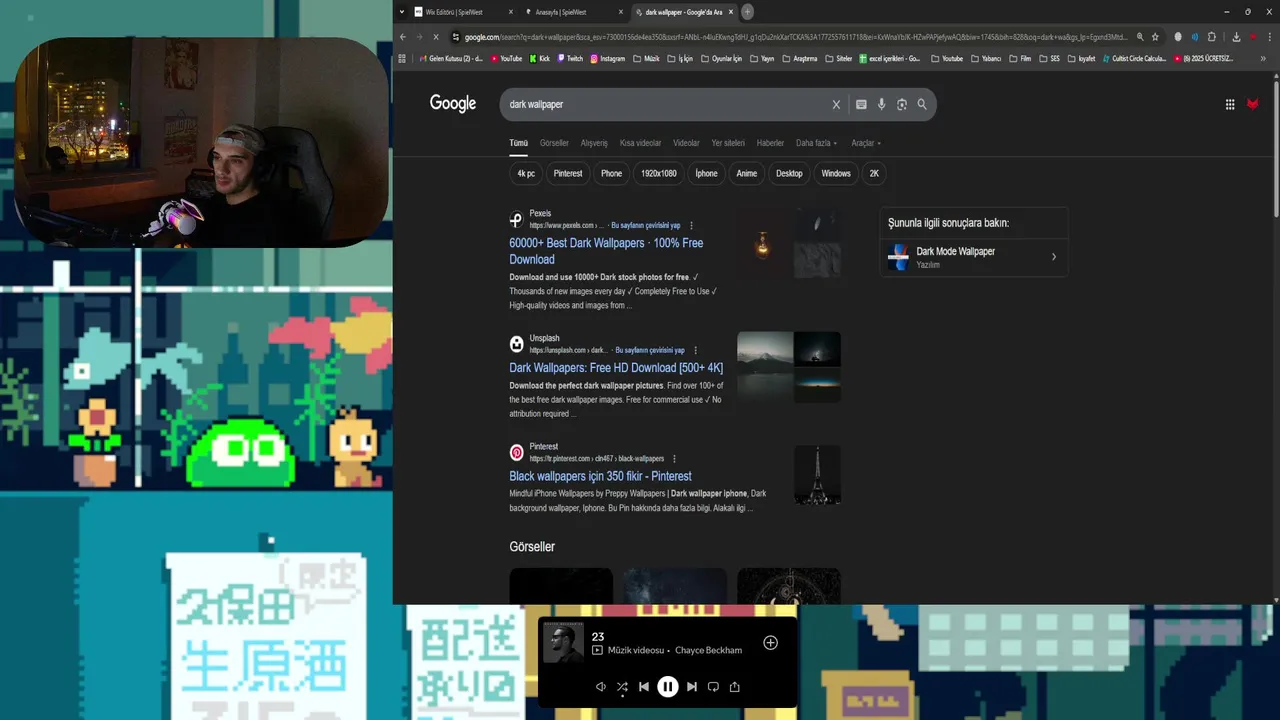Add song 23 with the plus circle icon
This screenshot has height=720, width=1280.
coord(770,643)
